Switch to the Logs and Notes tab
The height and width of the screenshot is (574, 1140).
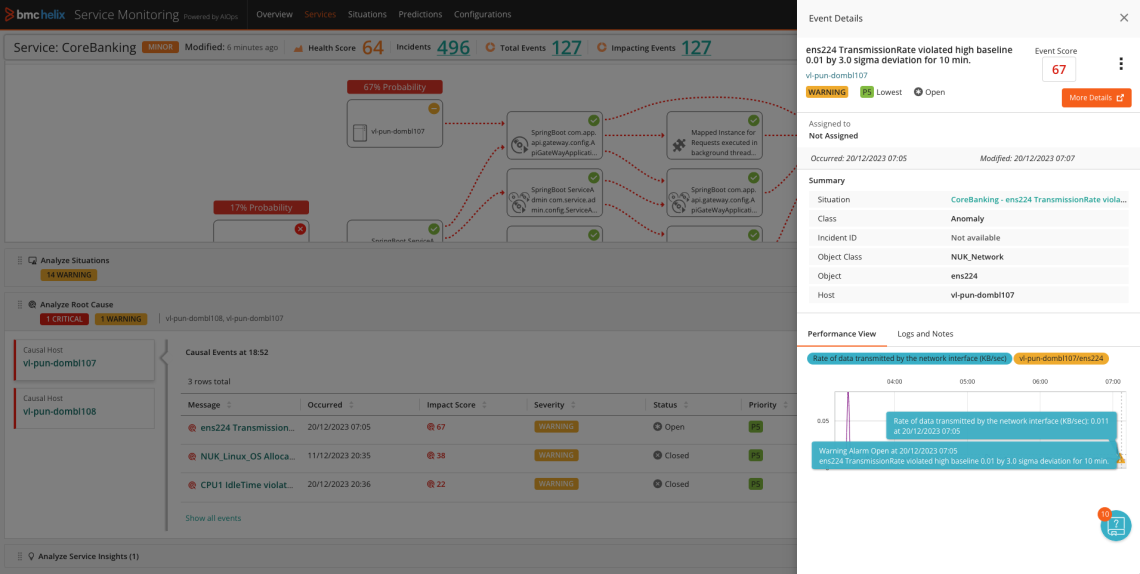point(925,333)
